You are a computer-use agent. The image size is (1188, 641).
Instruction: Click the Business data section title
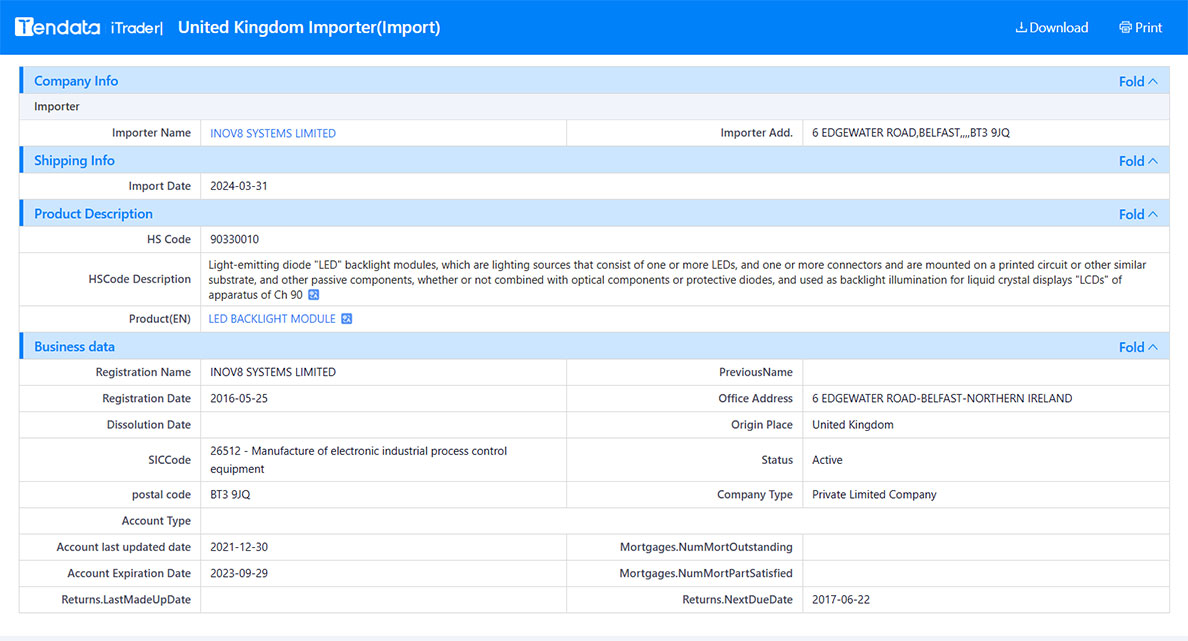[74, 346]
